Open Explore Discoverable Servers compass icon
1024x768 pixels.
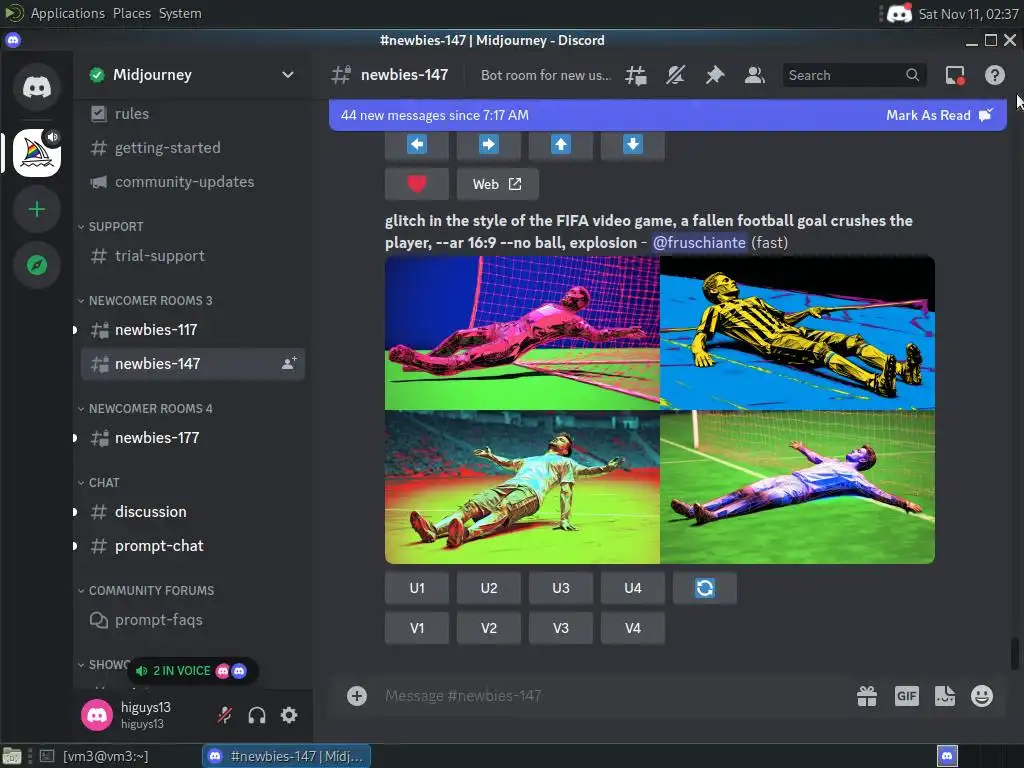pos(37,265)
